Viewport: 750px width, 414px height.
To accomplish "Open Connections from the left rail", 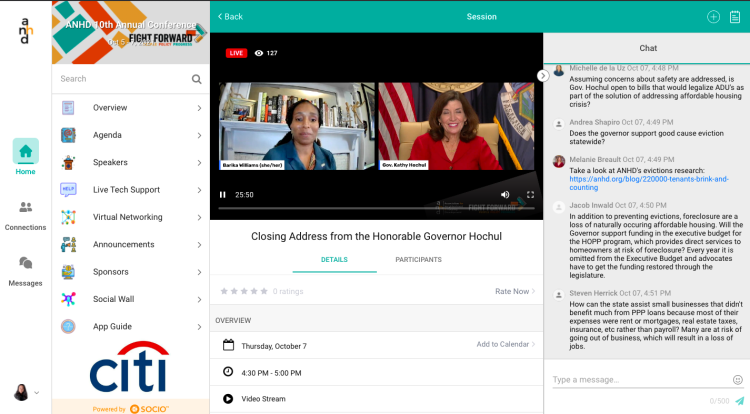I will (x=25, y=214).
